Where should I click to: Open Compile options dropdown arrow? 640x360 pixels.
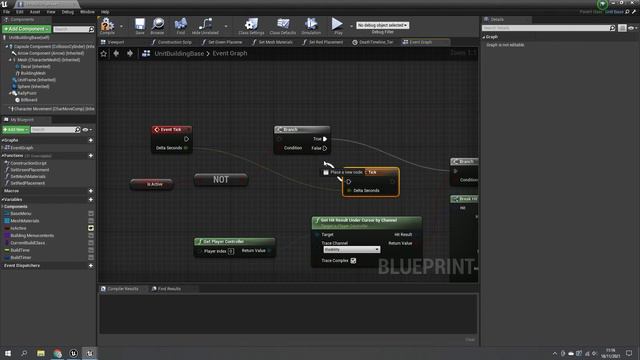tap(121, 26)
